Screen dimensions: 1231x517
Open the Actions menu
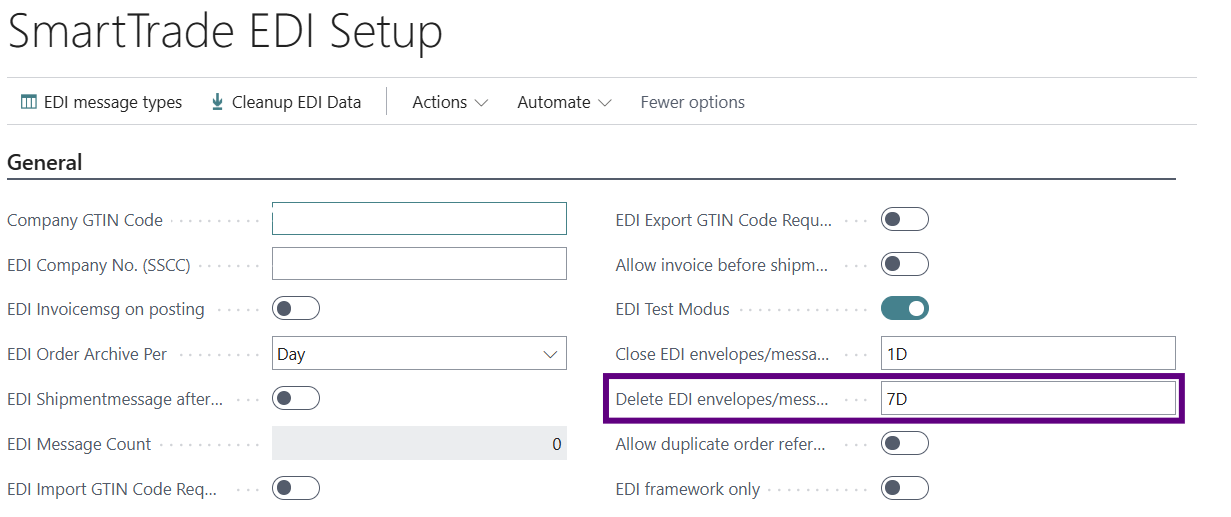click(x=449, y=102)
